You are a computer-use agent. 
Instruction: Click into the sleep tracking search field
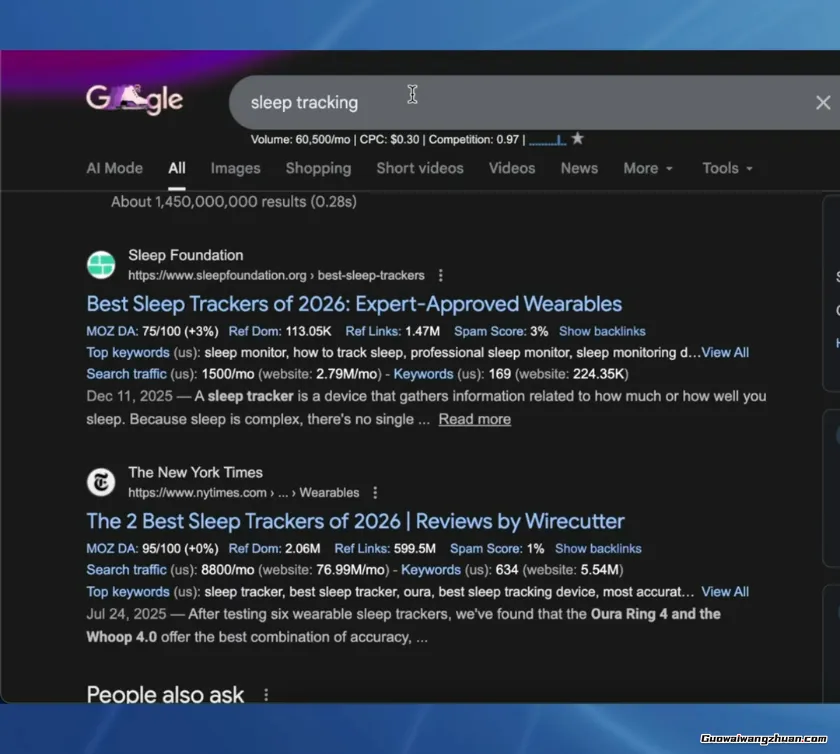(x=500, y=102)
